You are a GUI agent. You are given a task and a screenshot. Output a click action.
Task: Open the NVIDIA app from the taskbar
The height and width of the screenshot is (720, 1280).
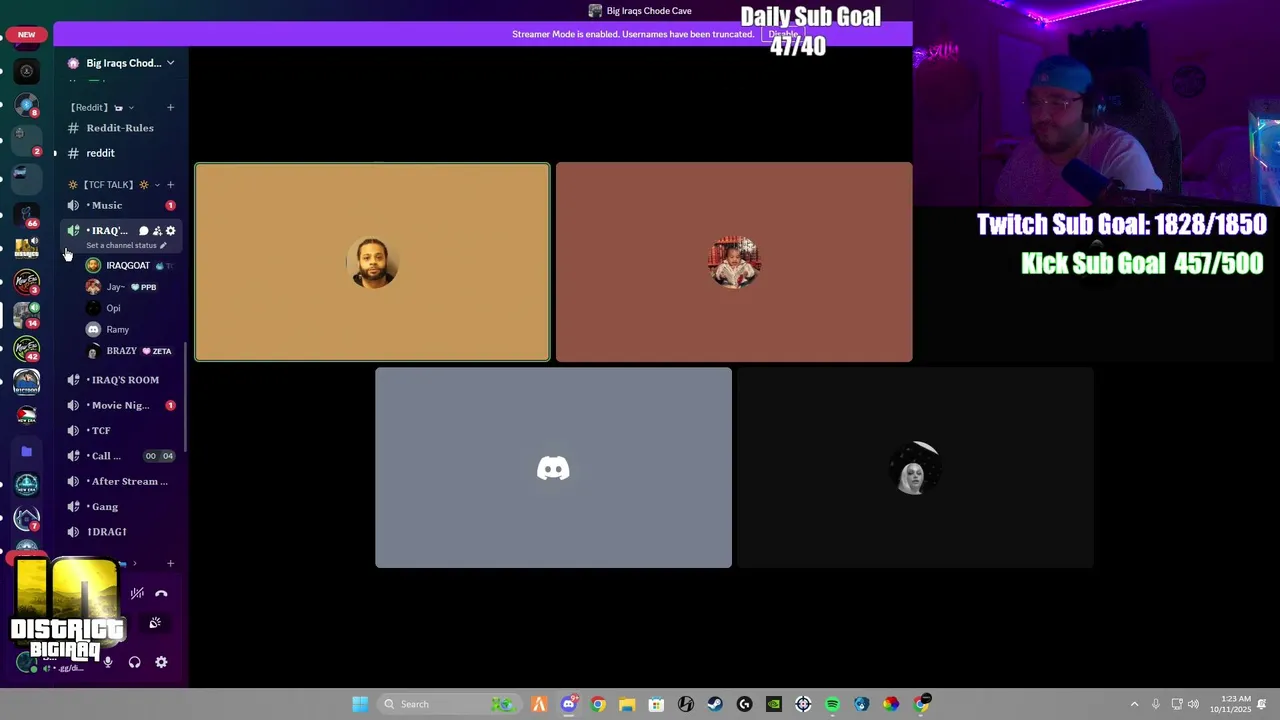[x=773, y=704]
